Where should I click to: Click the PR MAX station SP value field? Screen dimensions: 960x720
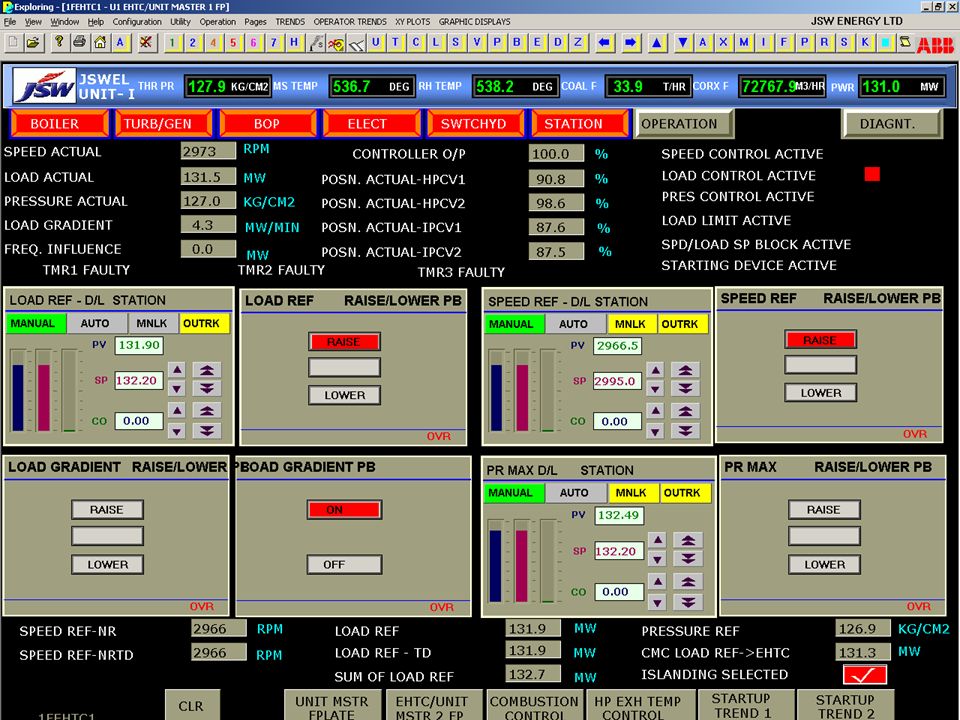coord(619,551)
